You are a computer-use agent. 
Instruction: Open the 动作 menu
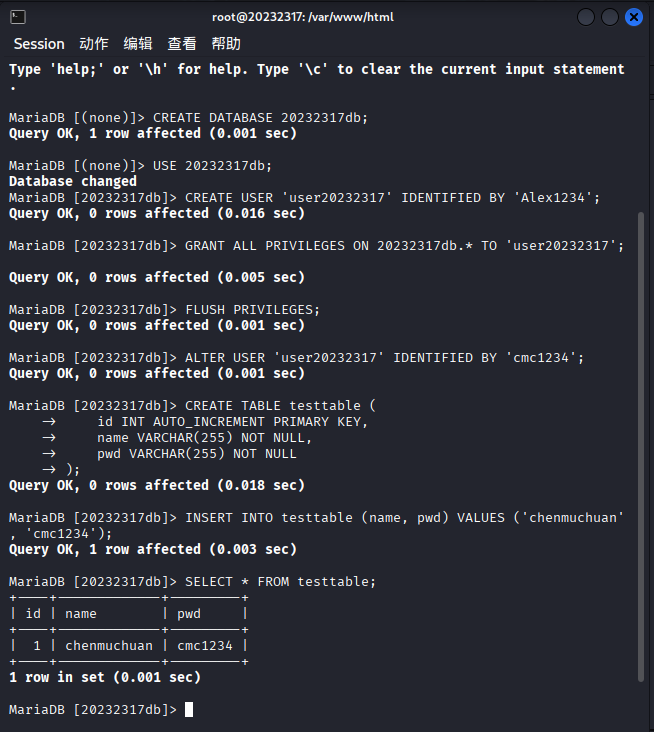94,44
